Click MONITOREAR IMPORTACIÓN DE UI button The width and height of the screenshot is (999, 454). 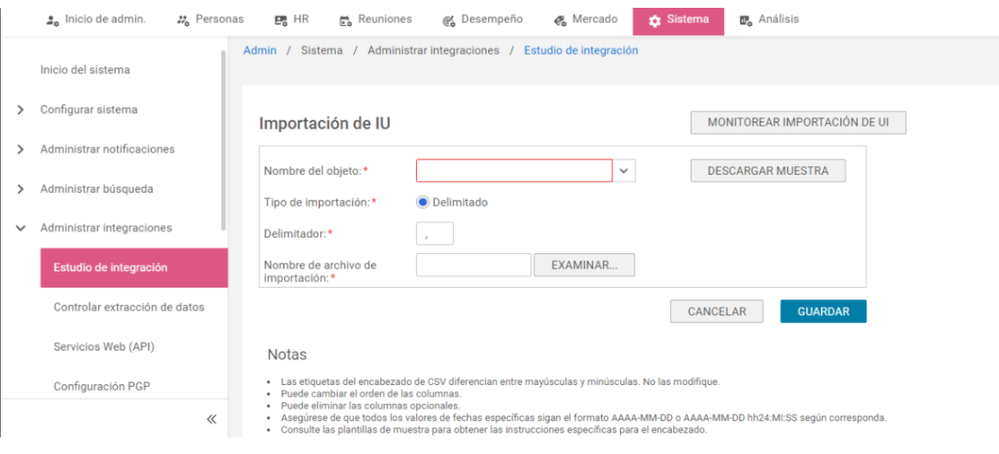click(x=798, y=123)
